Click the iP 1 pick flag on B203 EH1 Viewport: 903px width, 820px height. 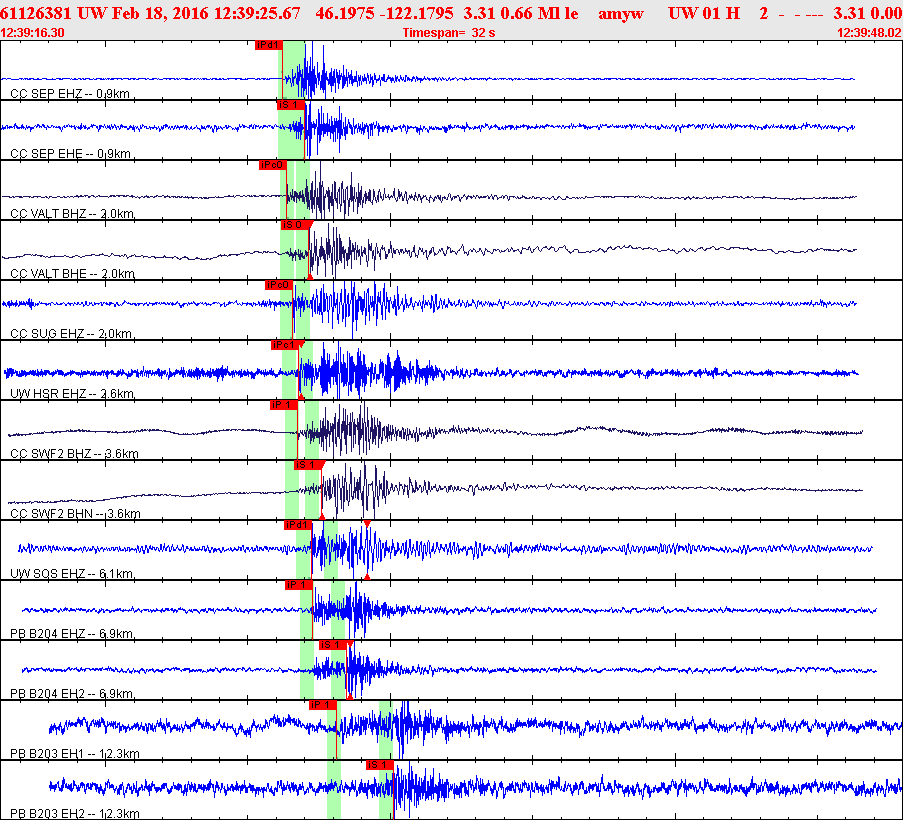pyautogui.click(x=322, y=705)
